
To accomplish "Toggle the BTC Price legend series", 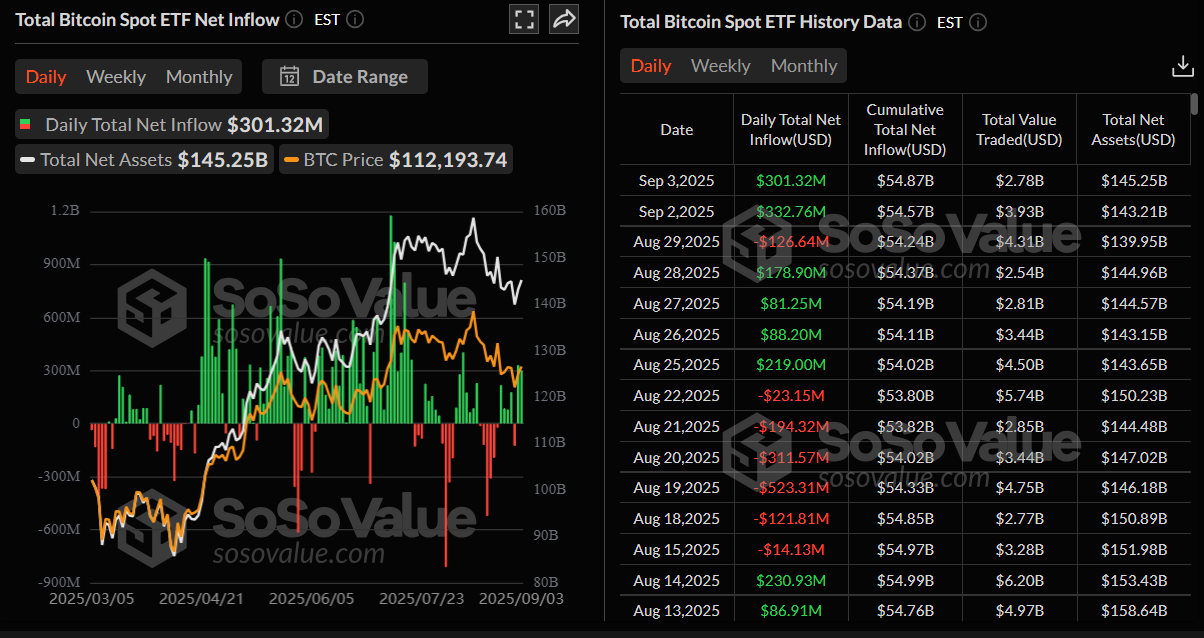I will point(395,159).
